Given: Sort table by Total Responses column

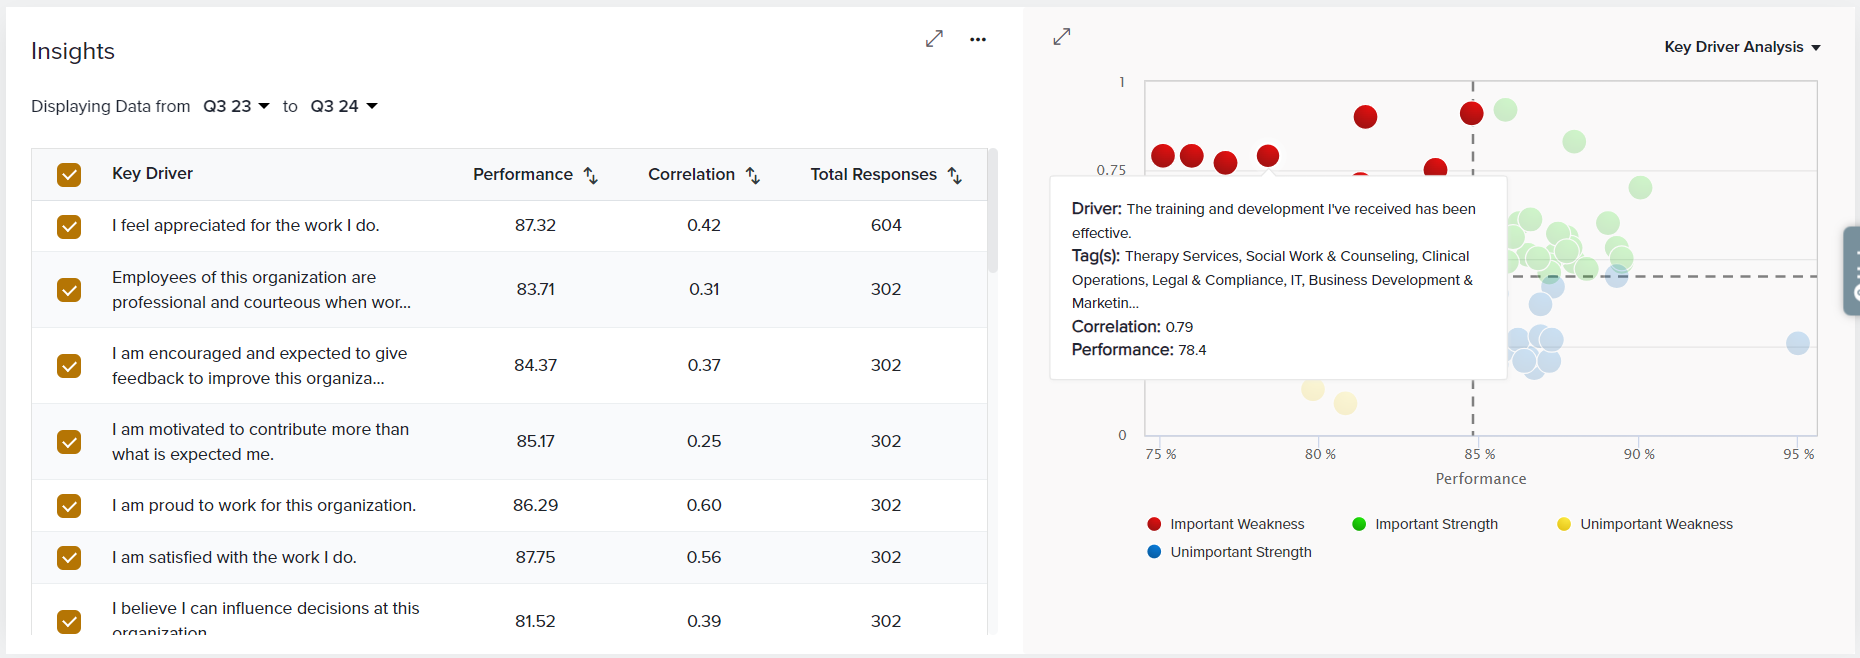Looking at the screenshot, I should [x=955, y=175].
